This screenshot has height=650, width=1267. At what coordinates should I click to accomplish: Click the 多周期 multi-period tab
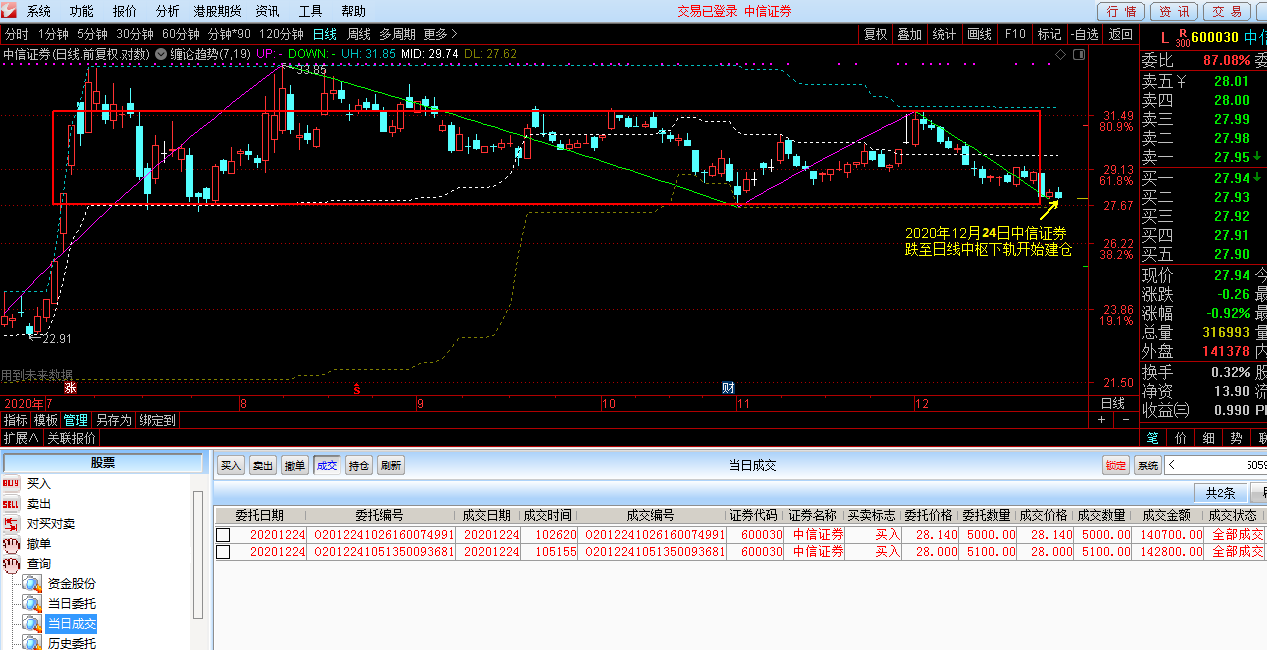tap(398, 34)
